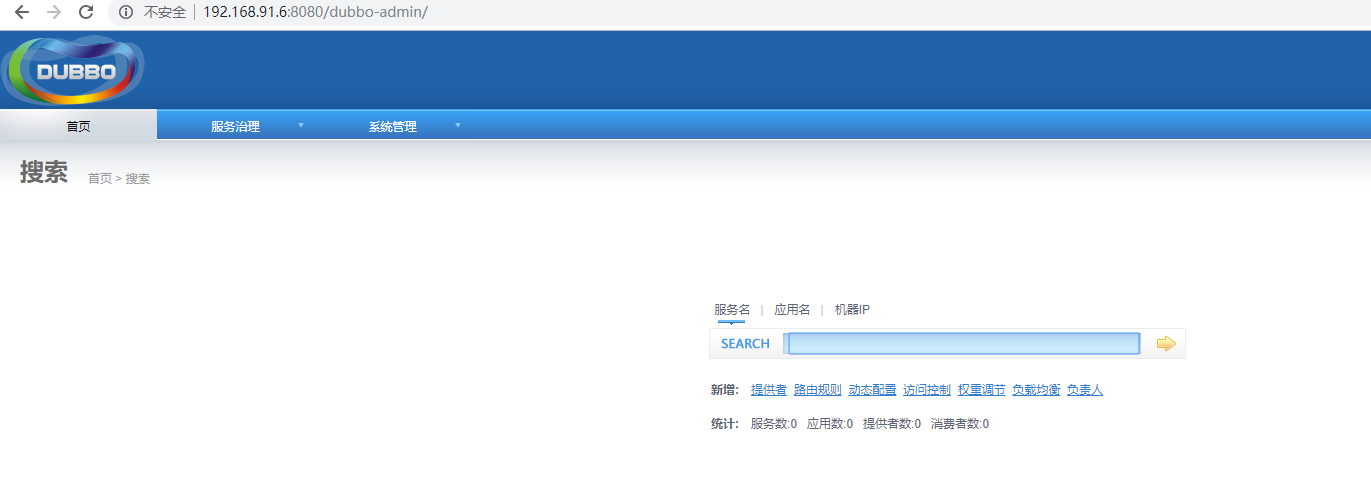Click the 提供者数:0 statistic
Viewport: 1371px width, 489px height.
(892, 424)
